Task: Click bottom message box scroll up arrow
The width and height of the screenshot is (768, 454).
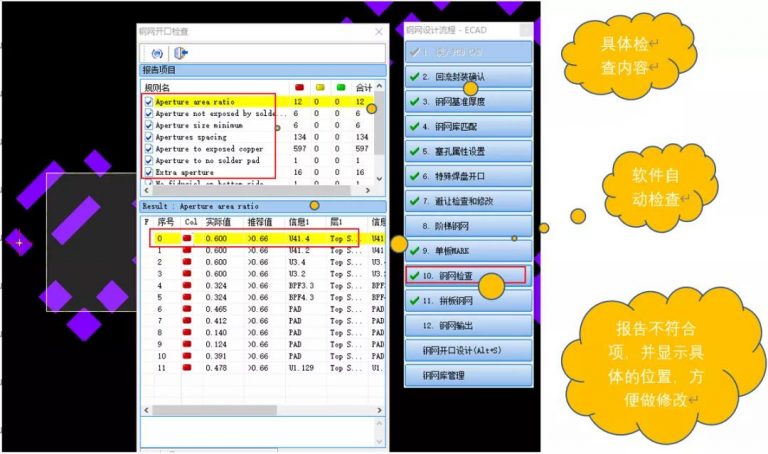Action: tap(380, 422)
